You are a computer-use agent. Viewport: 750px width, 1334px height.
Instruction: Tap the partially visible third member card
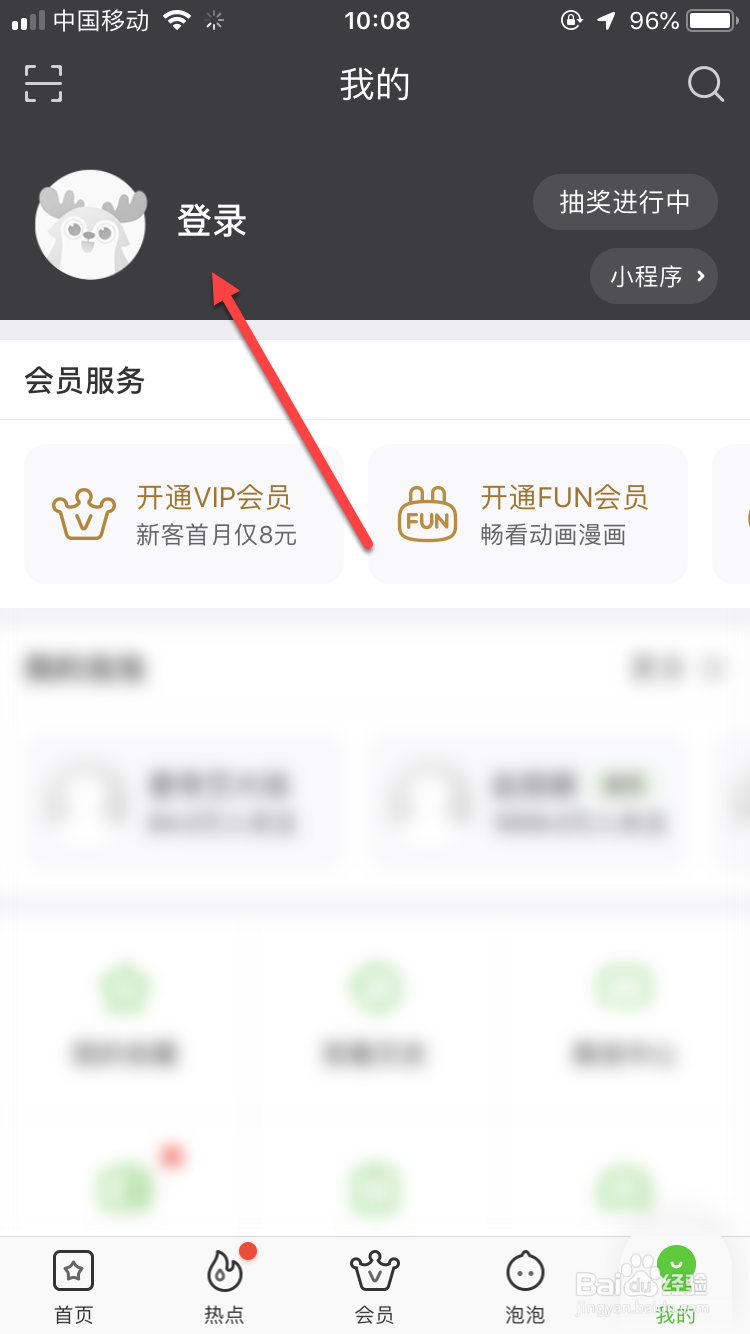coord(731,514)
